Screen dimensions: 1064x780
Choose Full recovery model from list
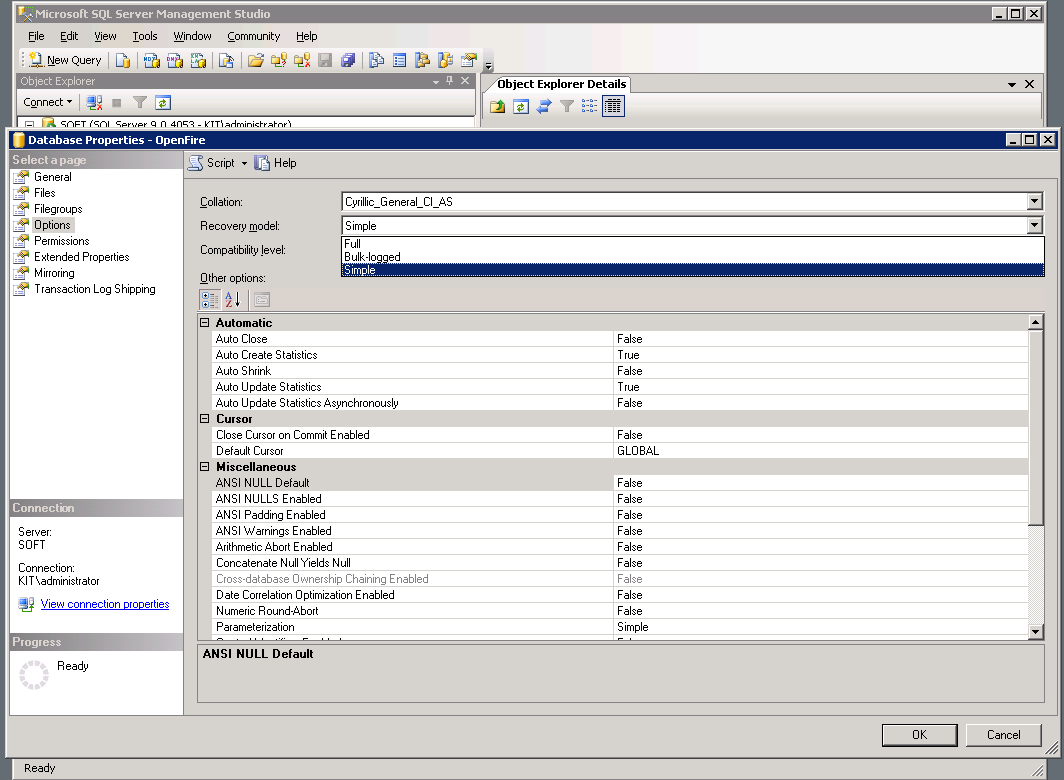(x=692, y=244)
